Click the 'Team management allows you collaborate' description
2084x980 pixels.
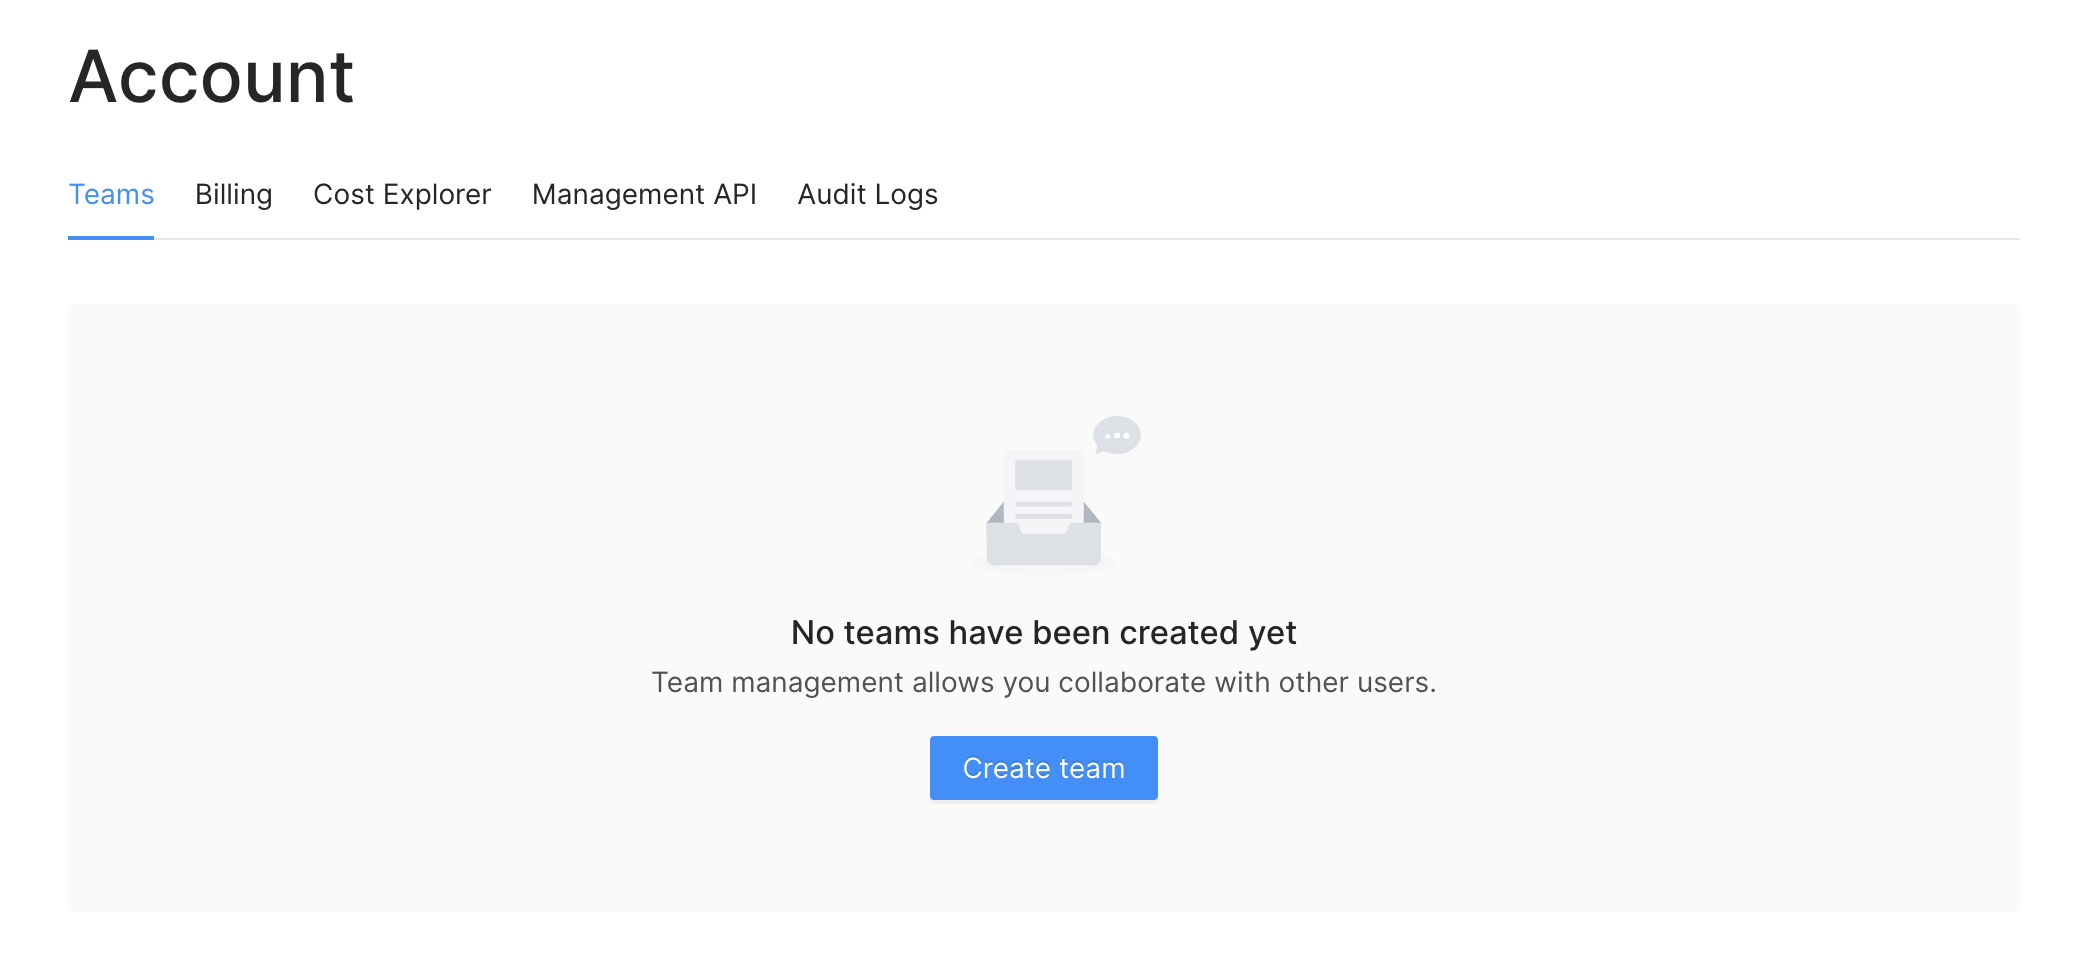tap(1043, 682)
